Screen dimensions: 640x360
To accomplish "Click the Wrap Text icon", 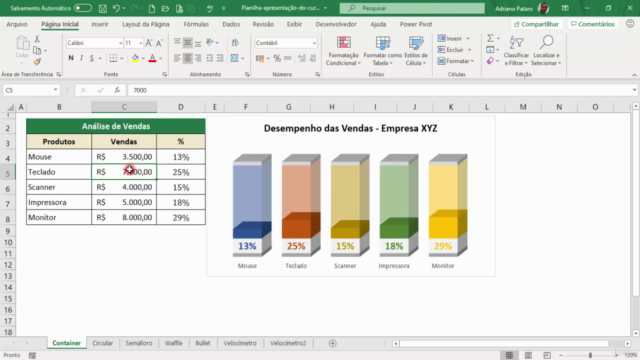I will pos(235,42).
